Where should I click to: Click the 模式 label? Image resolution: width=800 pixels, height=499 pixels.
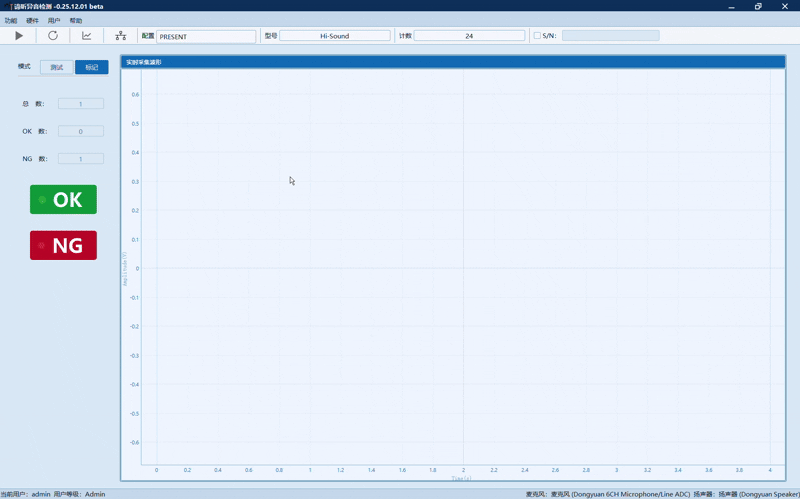24,66
